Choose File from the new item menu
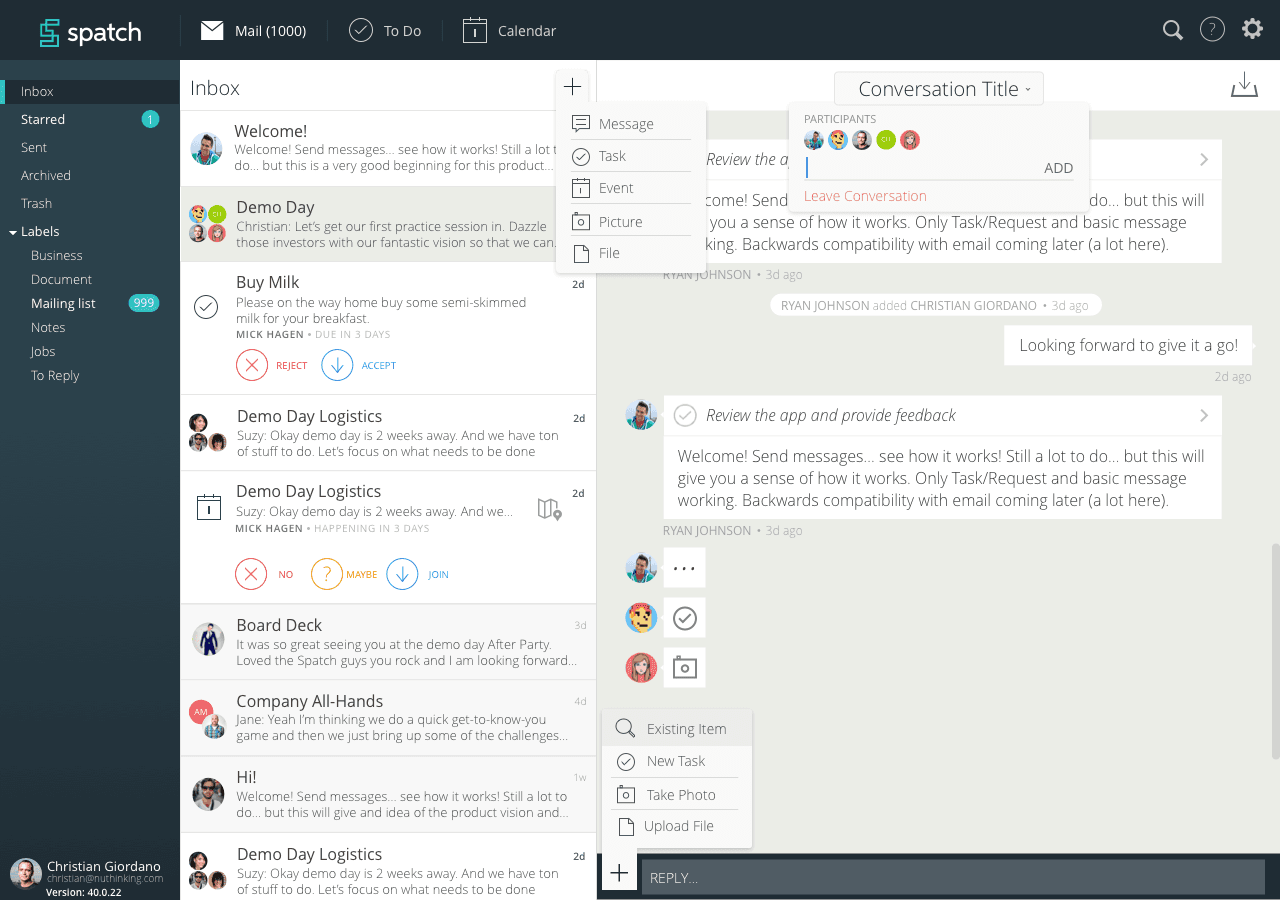 point(630,253)
